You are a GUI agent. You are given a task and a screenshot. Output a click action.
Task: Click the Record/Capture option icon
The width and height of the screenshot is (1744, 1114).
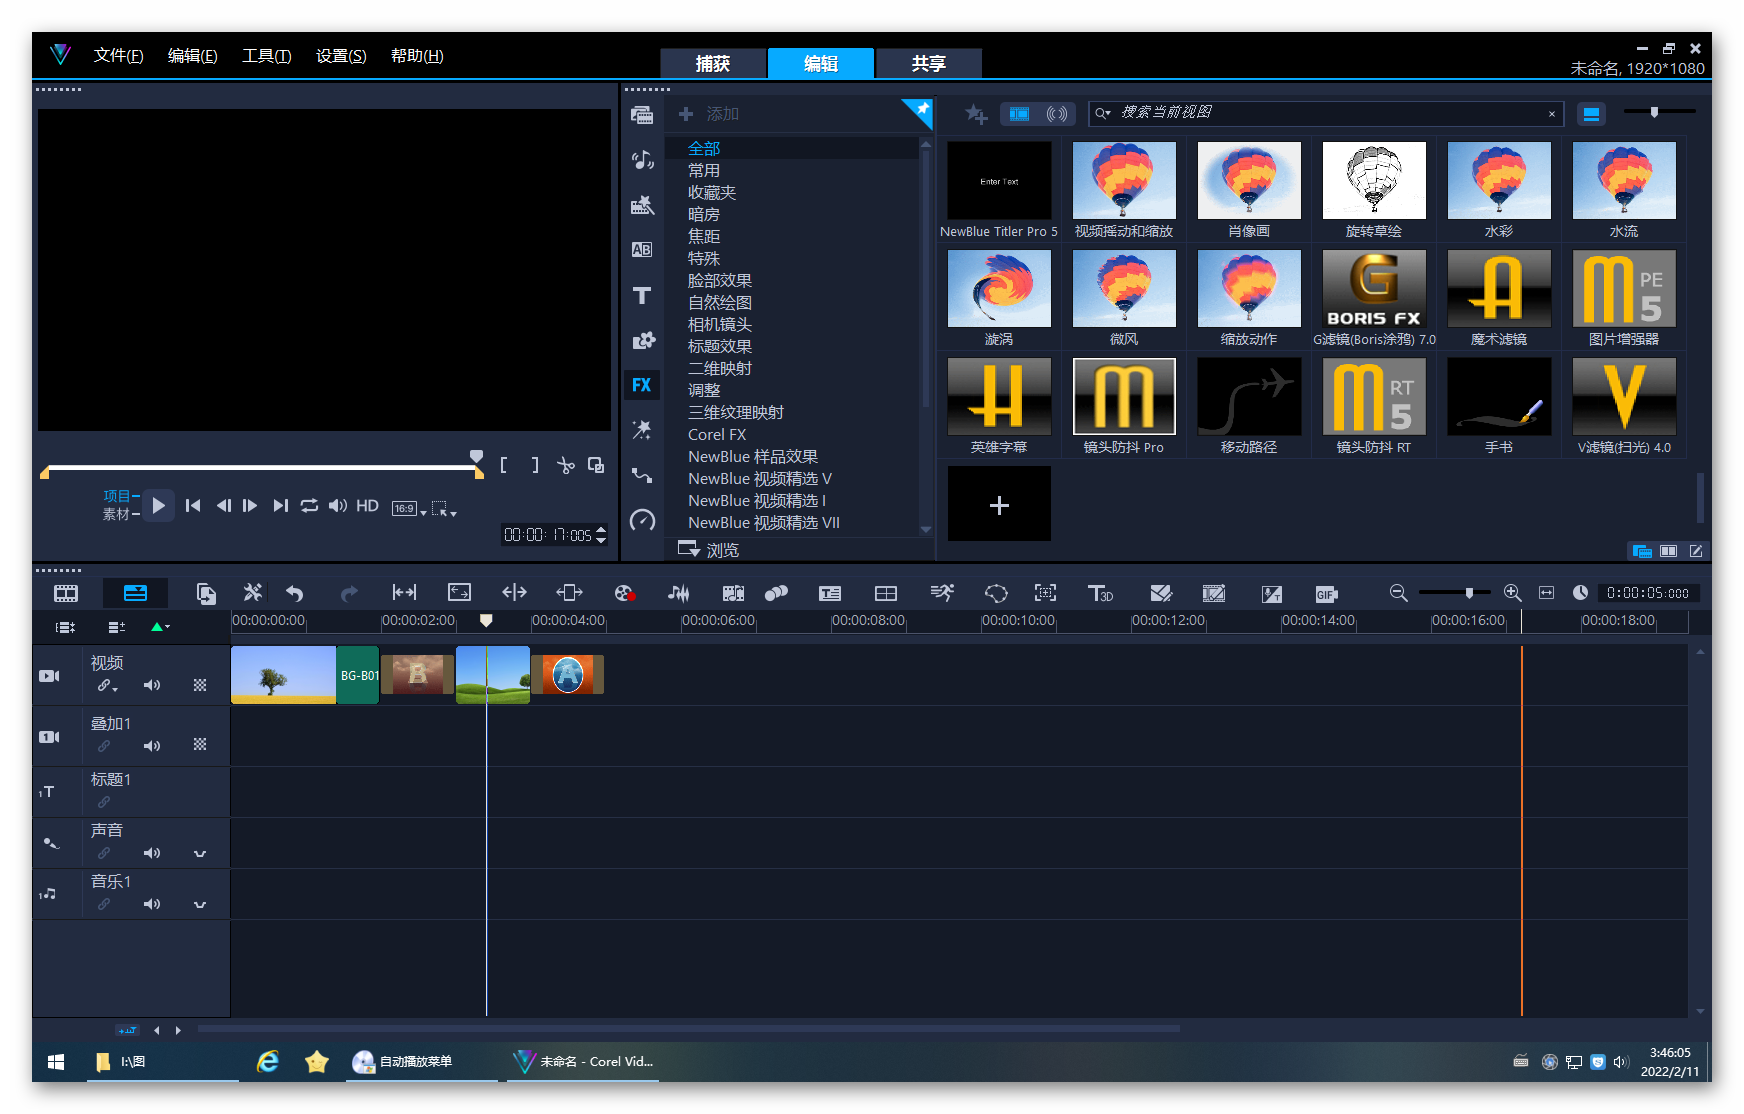pyautogui.click(x=625, y=593)
